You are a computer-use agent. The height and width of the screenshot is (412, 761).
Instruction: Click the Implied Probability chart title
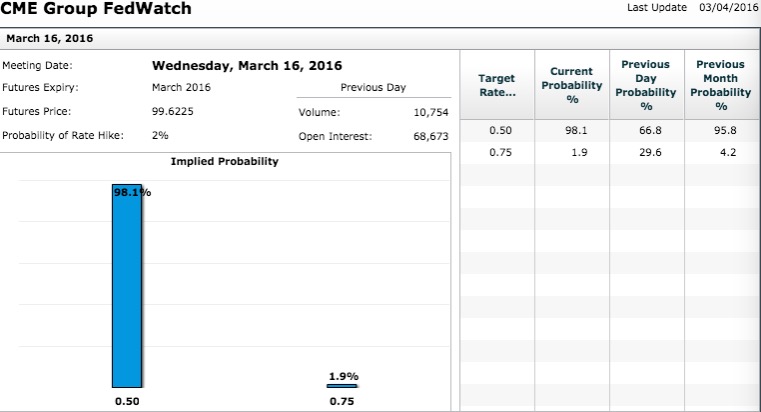coord(225,162)
